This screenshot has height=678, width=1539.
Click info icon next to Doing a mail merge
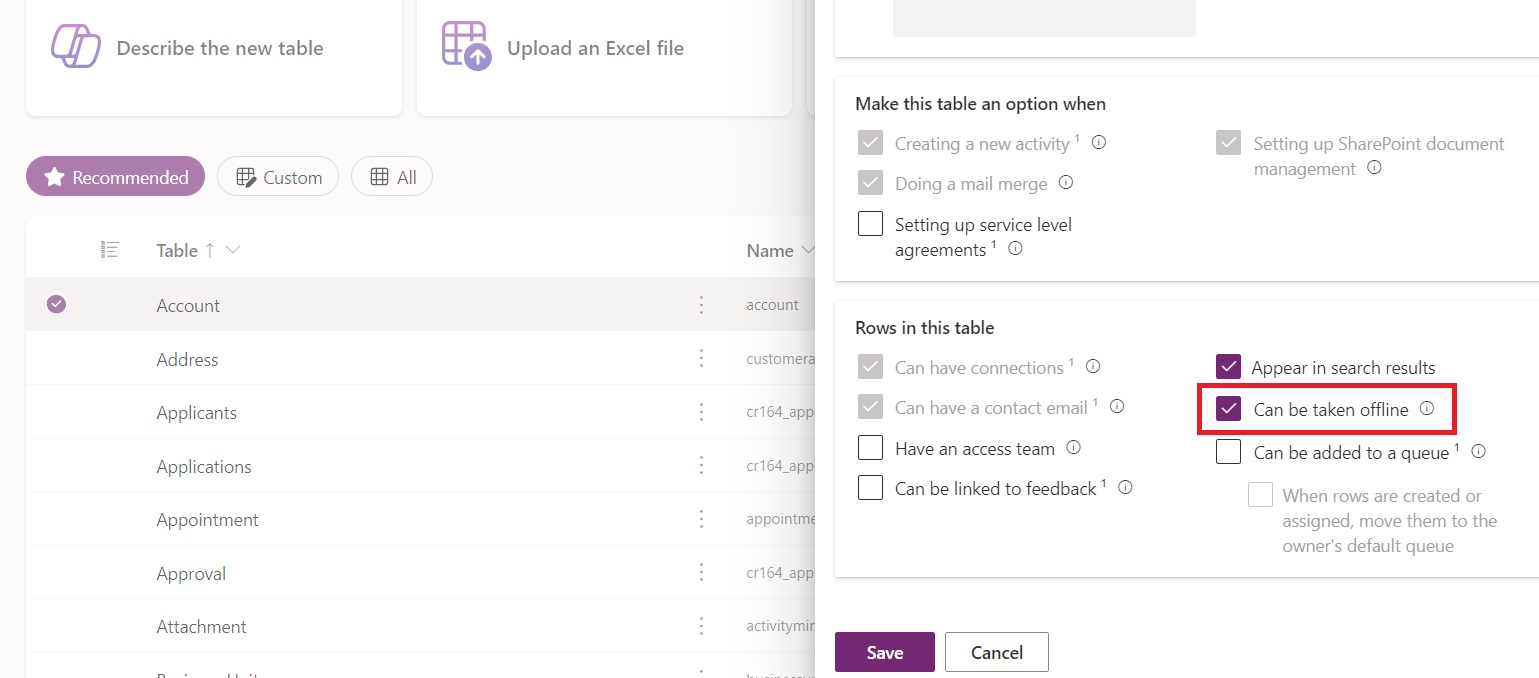[1066, 183]
